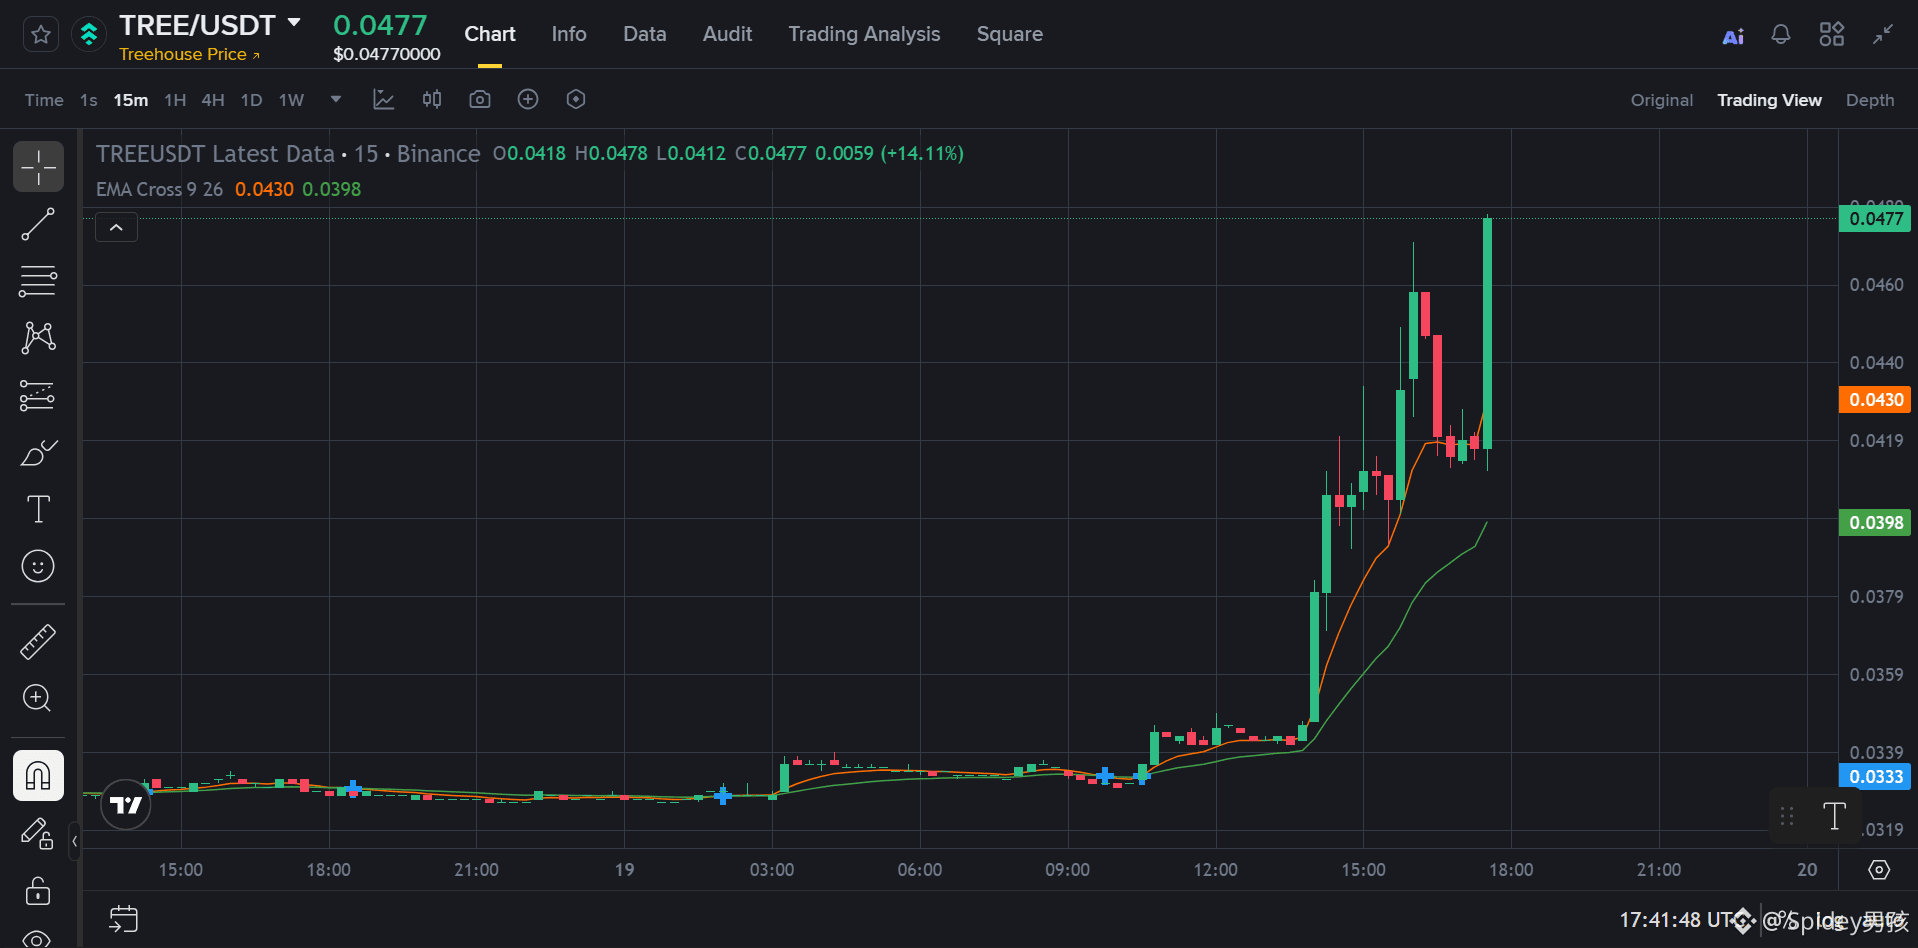Switch to the Info tab
The width and height of the screenshot is (1918, 948).
pyautogui.click(x=569, y=34)
